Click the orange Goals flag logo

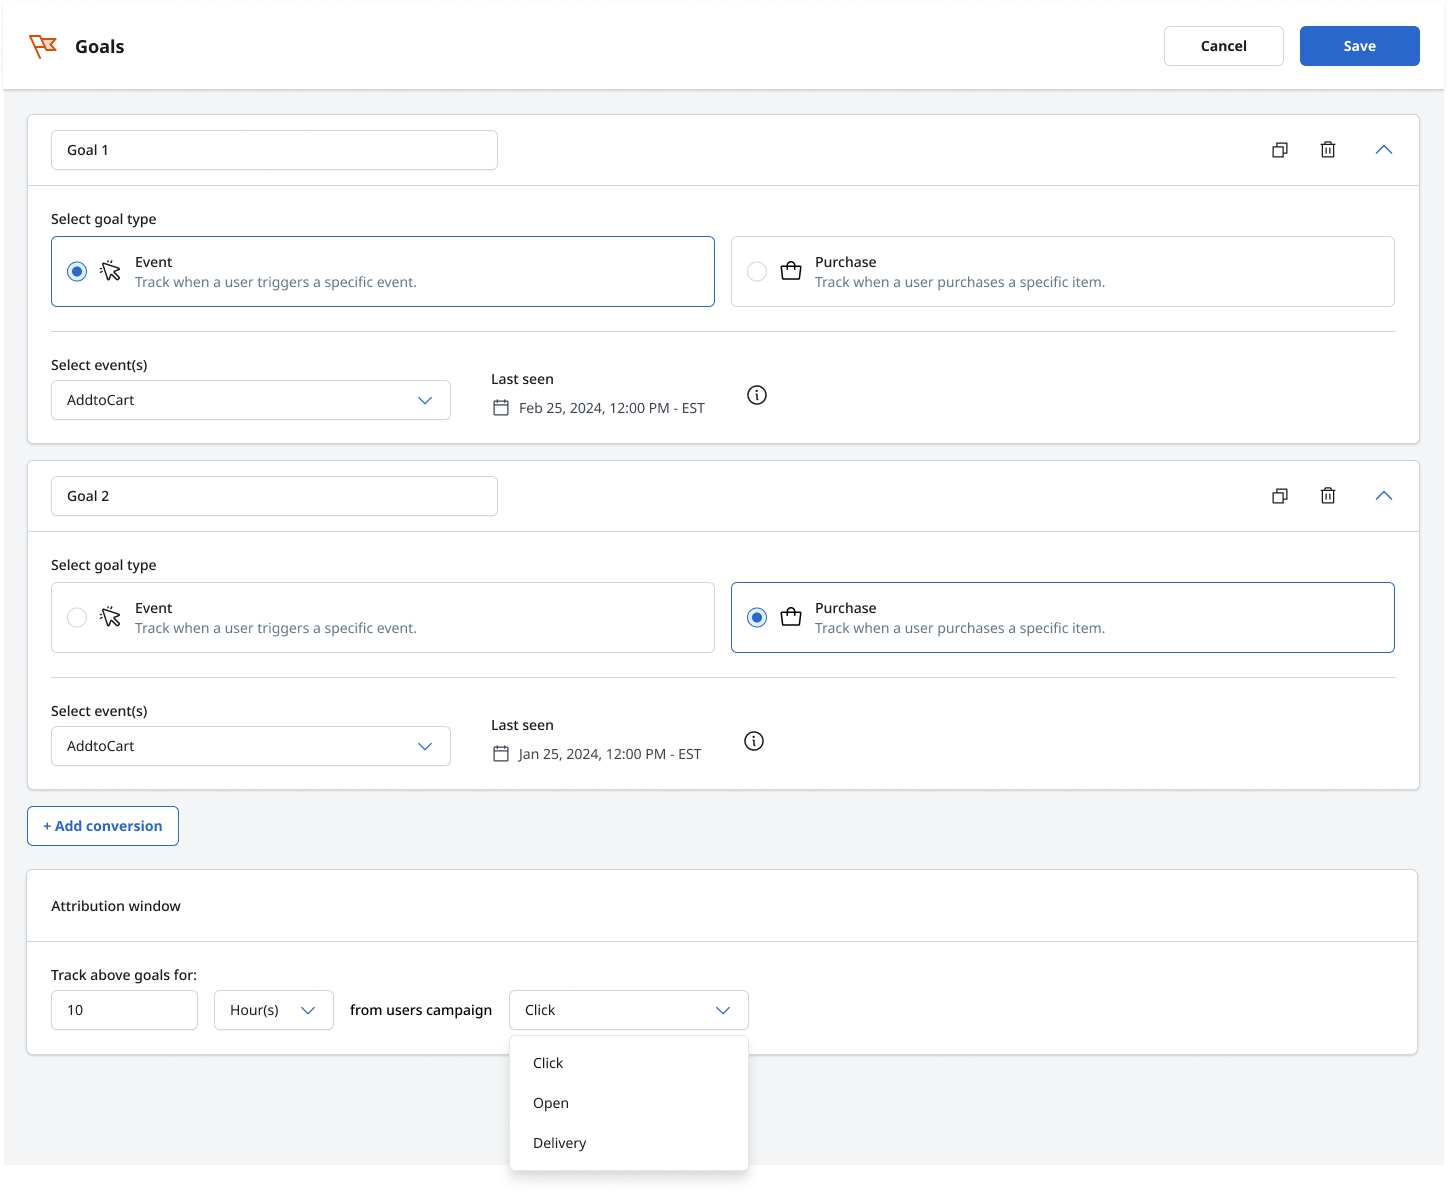point(43,46)
